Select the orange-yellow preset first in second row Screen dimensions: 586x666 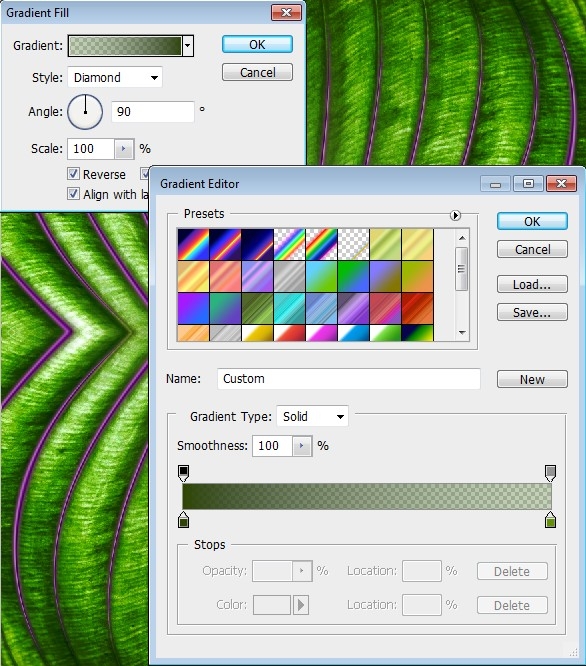[x=193, y=277]
